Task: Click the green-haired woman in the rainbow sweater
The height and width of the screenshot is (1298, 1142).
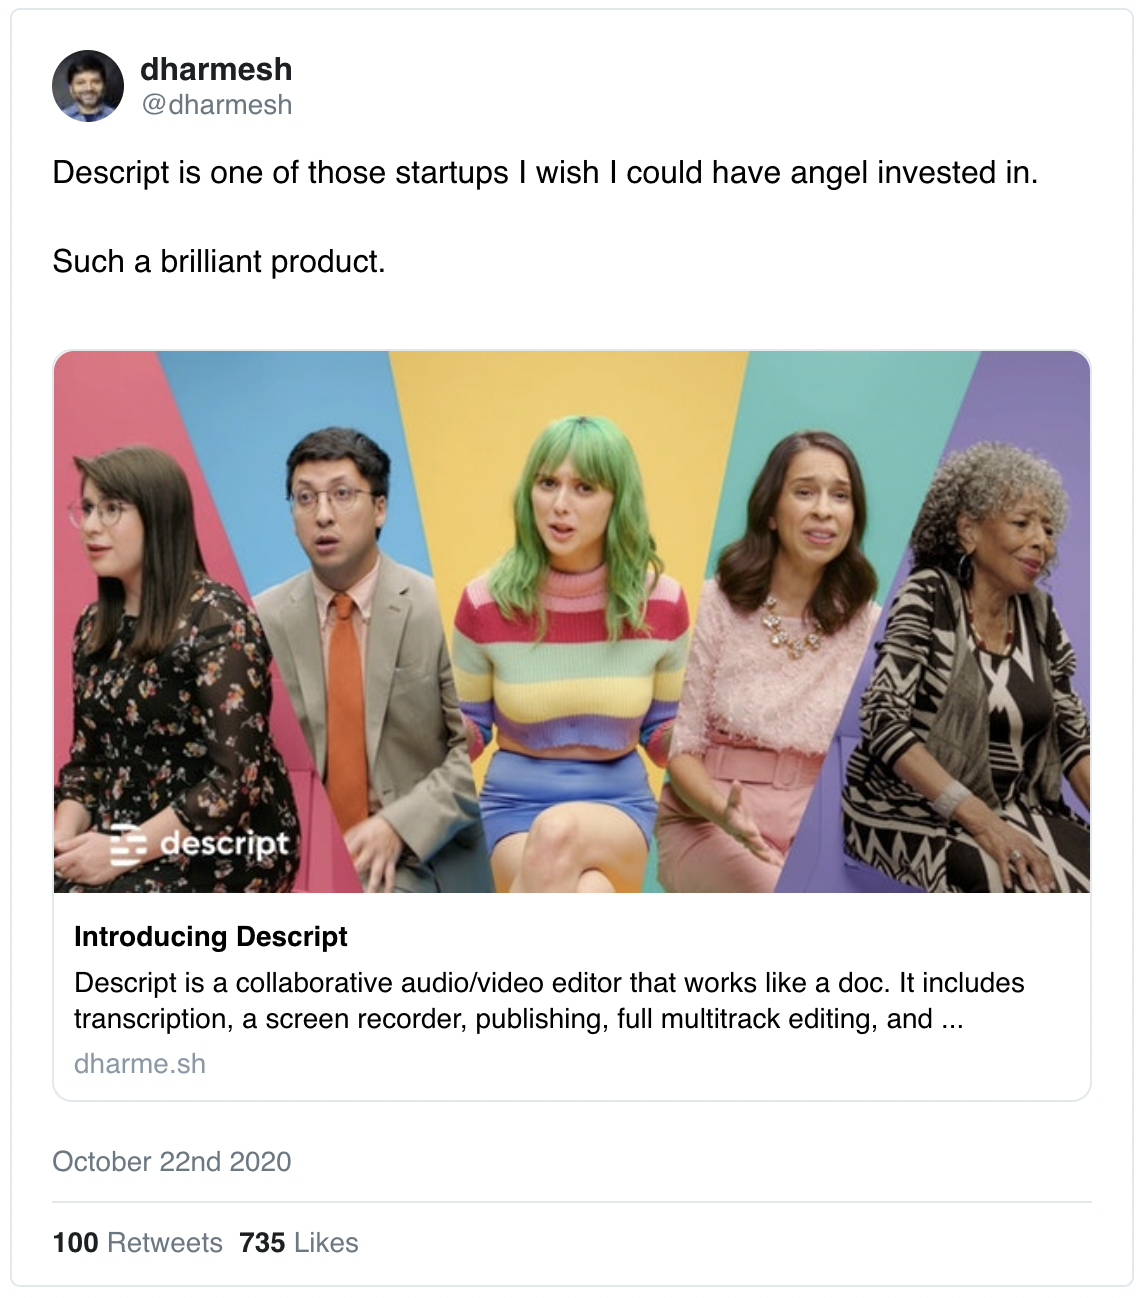Action: (571, 620)
